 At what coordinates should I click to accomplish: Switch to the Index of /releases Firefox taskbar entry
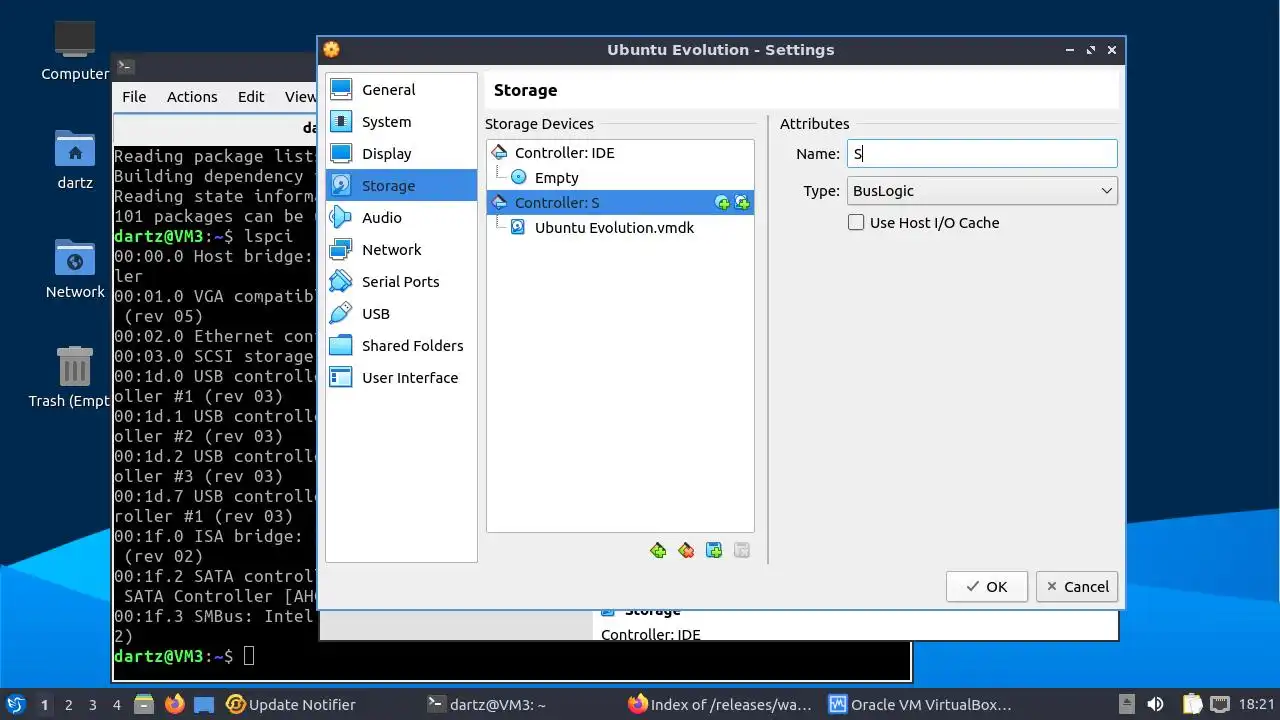720,705
